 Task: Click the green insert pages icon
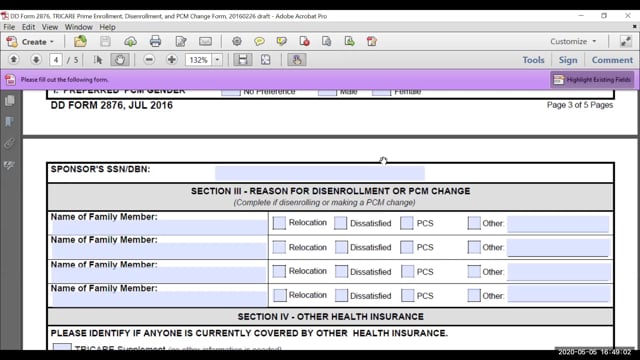[x=349, y=41]
